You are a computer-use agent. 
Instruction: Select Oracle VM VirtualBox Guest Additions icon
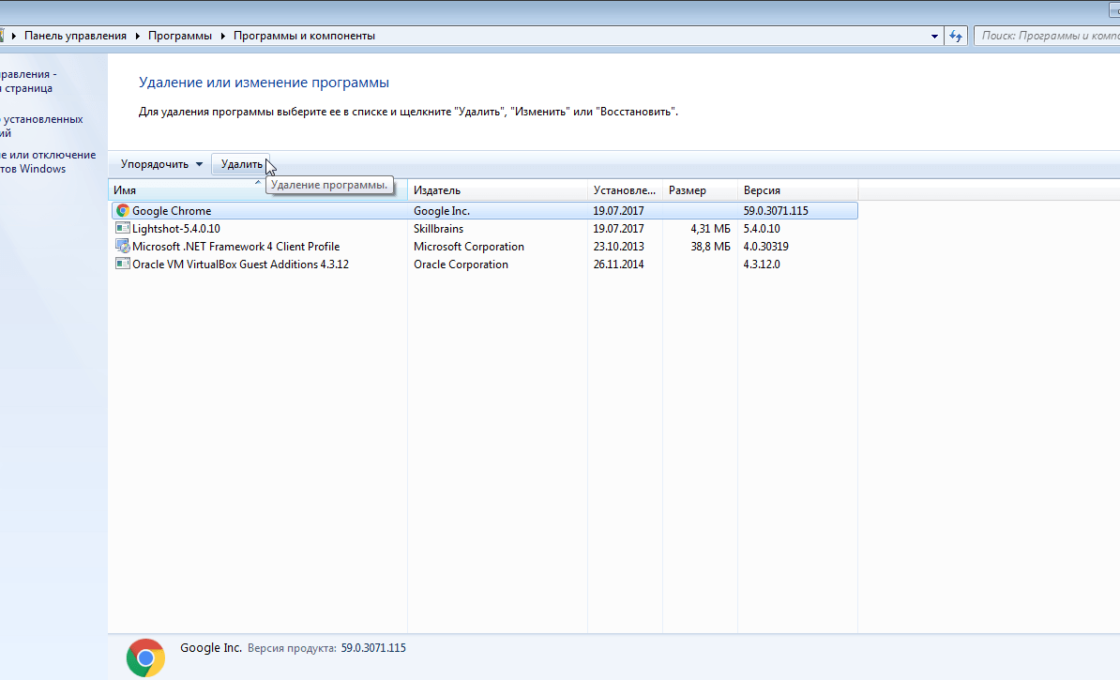123,264
